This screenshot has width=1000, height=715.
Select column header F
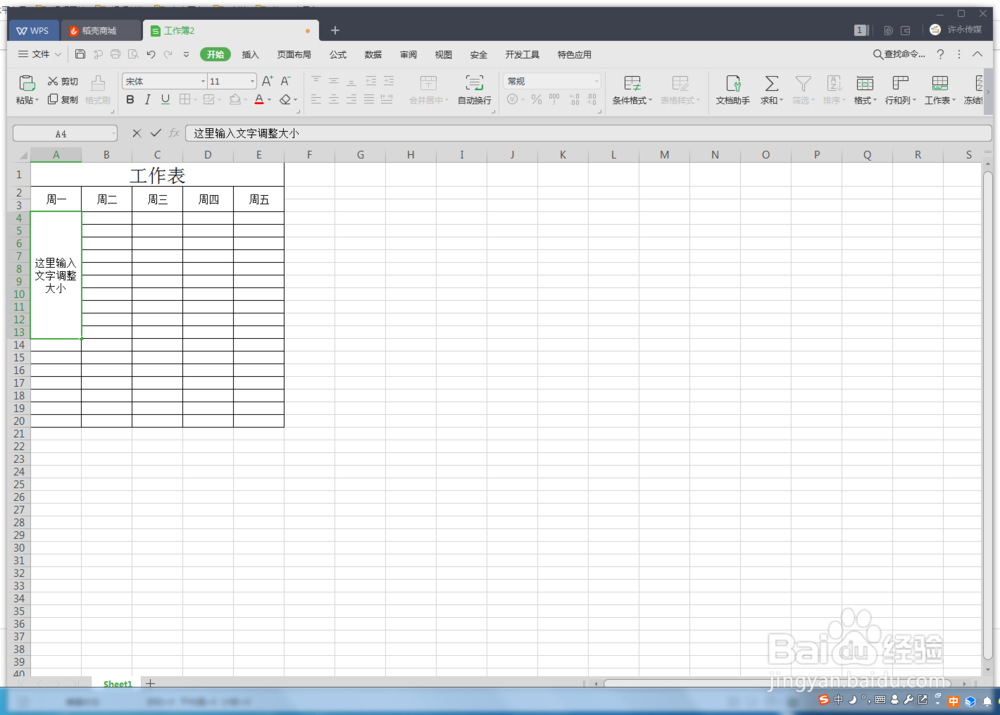(309, 154)
